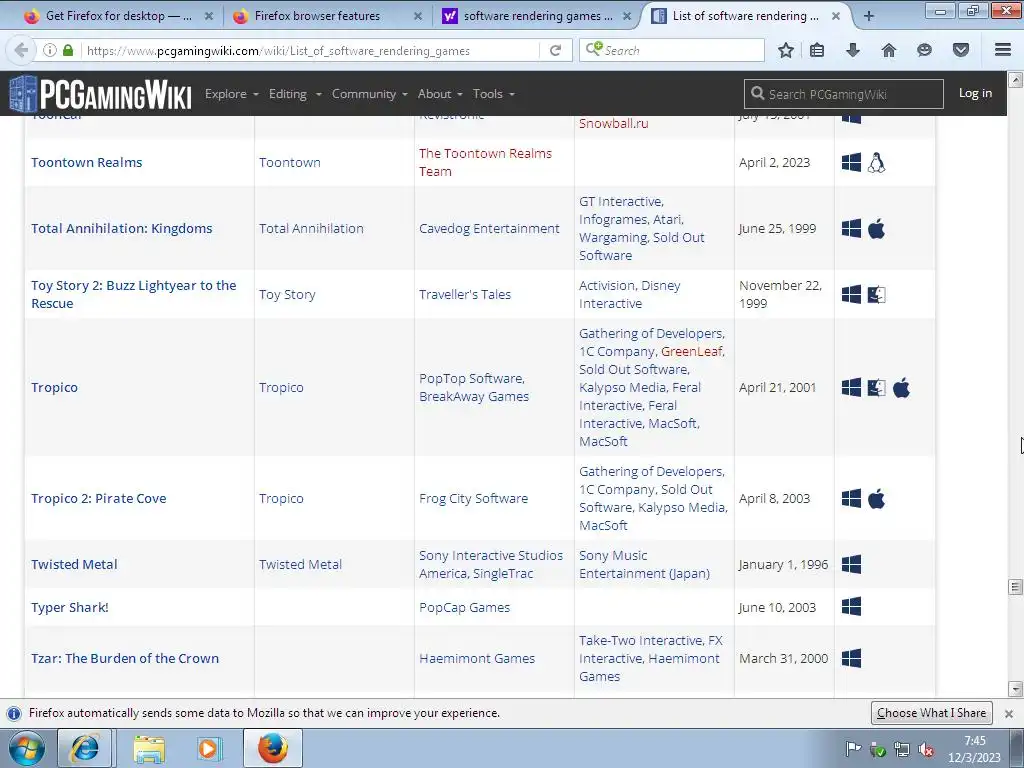Open Windows Media Player from taskbar
Image resolution: width=1024 pixels, height=768 pixels.
click(x=210, y=748)
